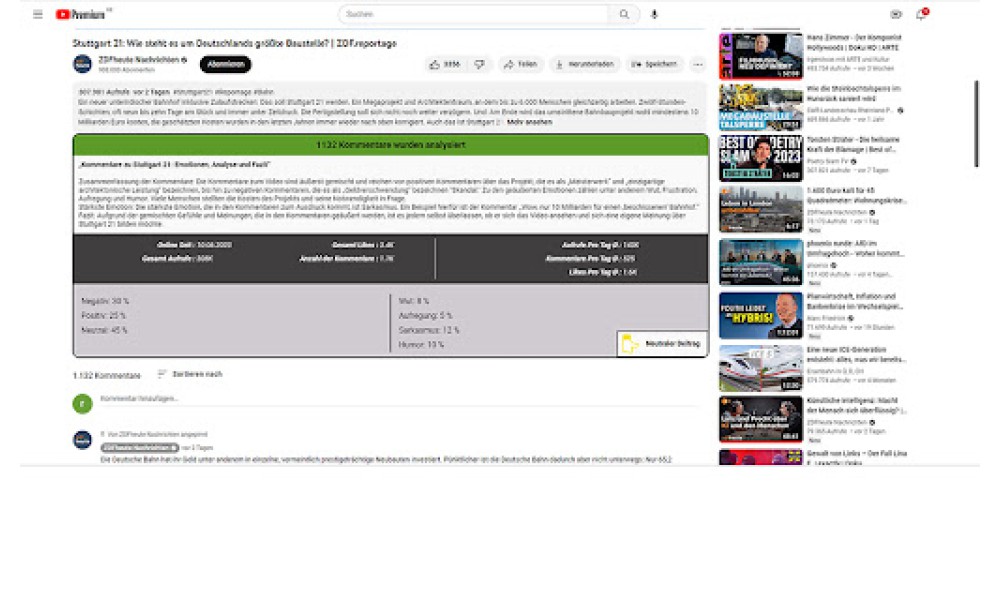Click the 'Gesamt Aufrufe' statistic
The height and width of the screenshot is (600, 1000).
pos(177,259)
